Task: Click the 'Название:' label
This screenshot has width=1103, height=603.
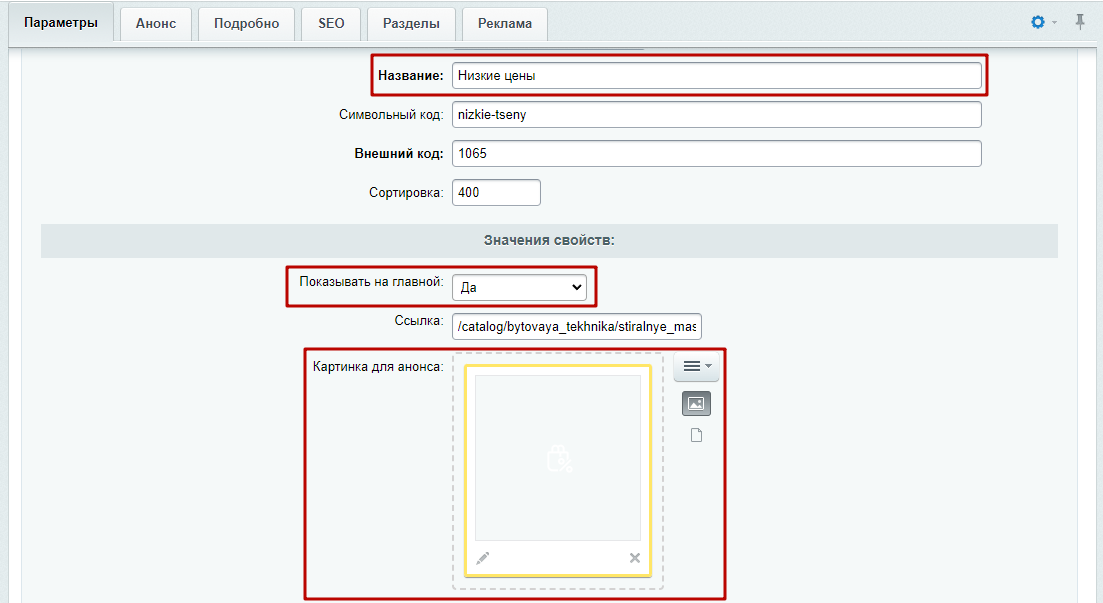Action: 410,76
